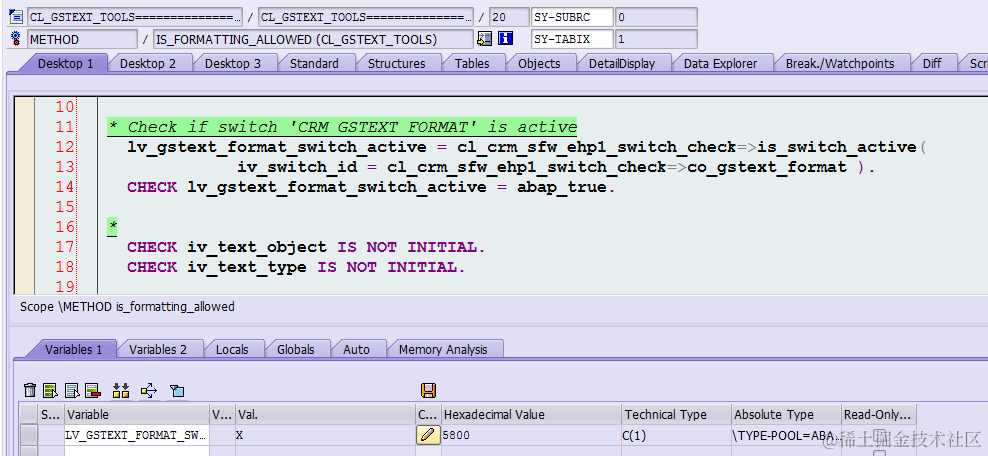
Task: Click pencil change-value button for LV_GSTEXT_FORMAT_SW
Action: [428, 435]
